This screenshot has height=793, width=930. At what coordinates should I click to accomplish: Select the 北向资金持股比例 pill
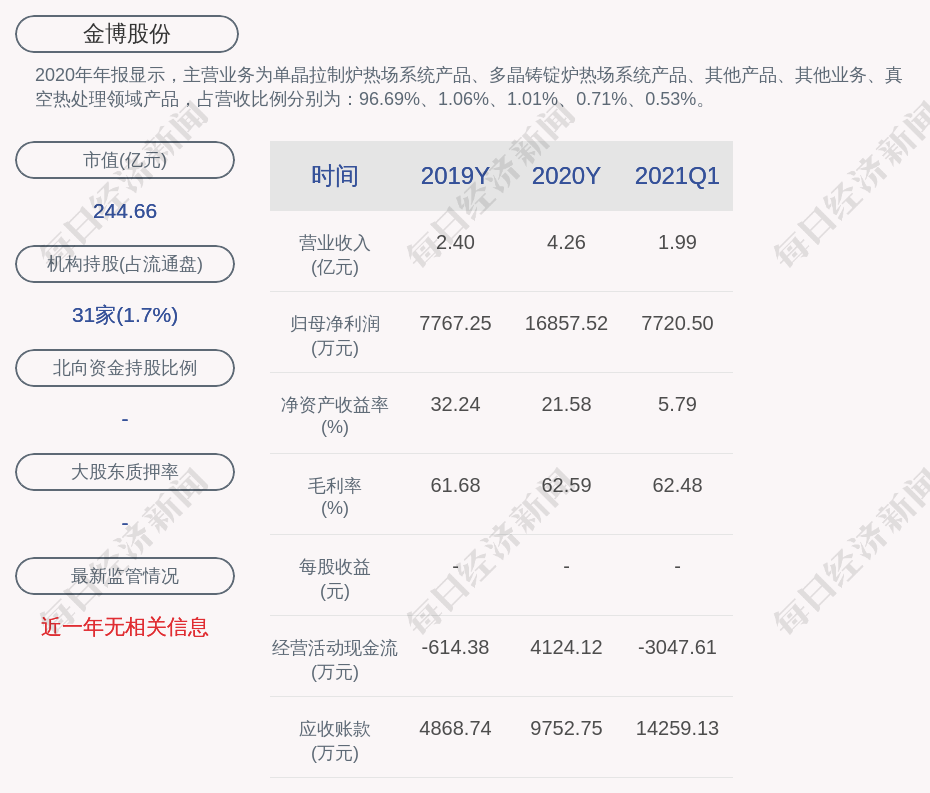tap(125, 368)
